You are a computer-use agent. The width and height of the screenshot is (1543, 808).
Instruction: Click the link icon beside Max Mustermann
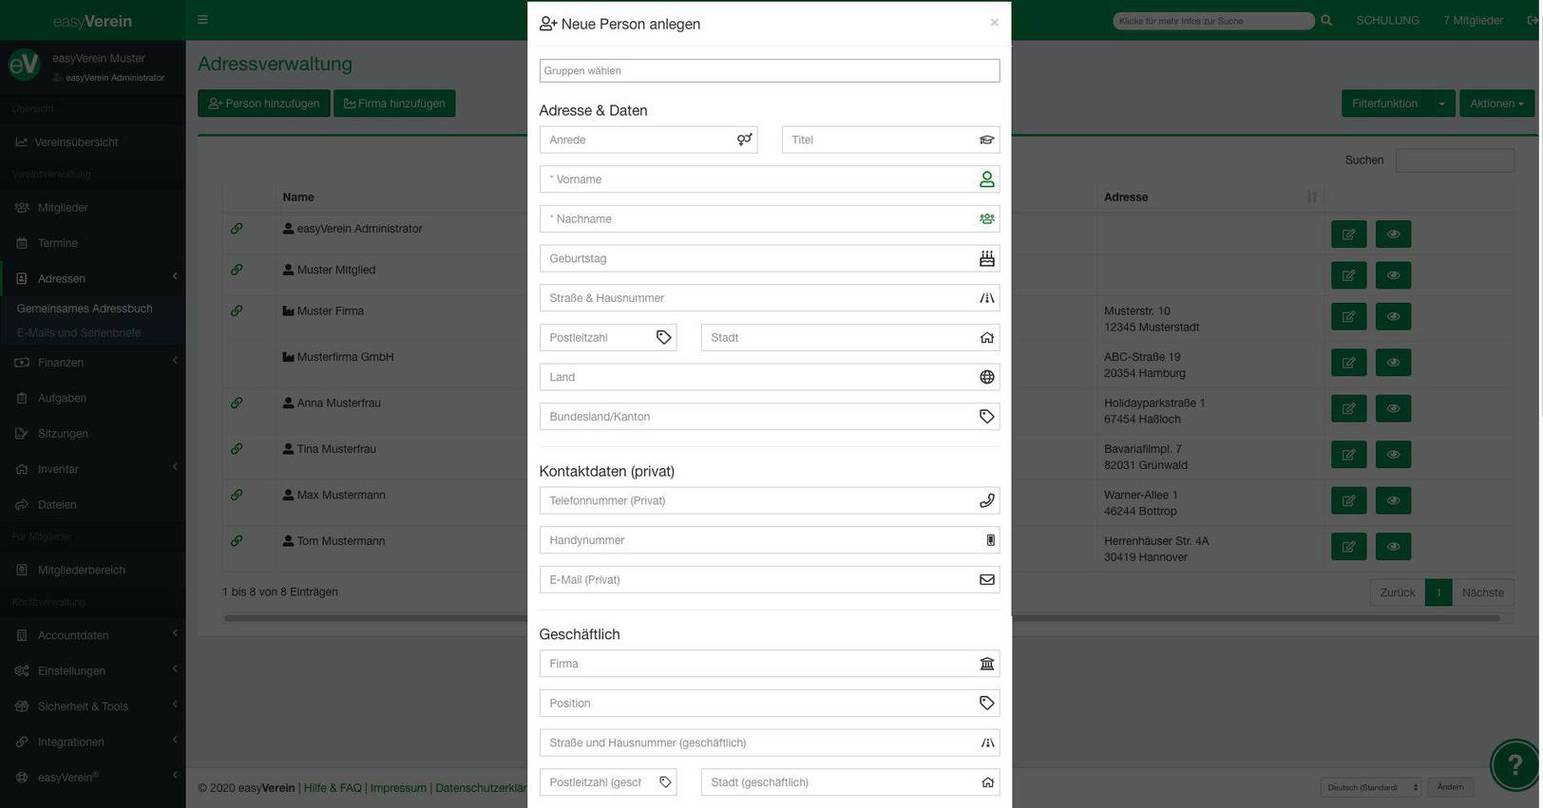(x=237, y=495)
